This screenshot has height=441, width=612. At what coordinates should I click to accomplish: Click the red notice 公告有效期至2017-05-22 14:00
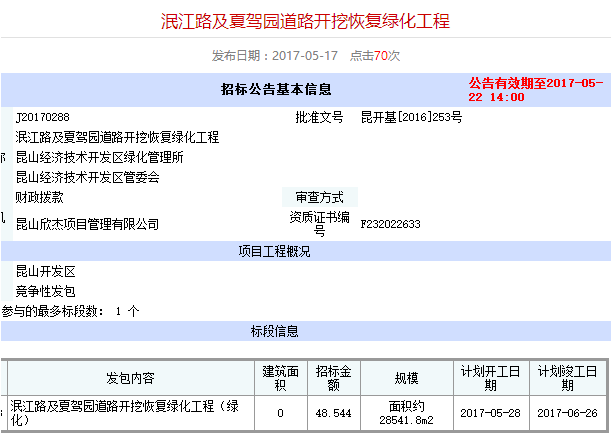pos(536,90)
